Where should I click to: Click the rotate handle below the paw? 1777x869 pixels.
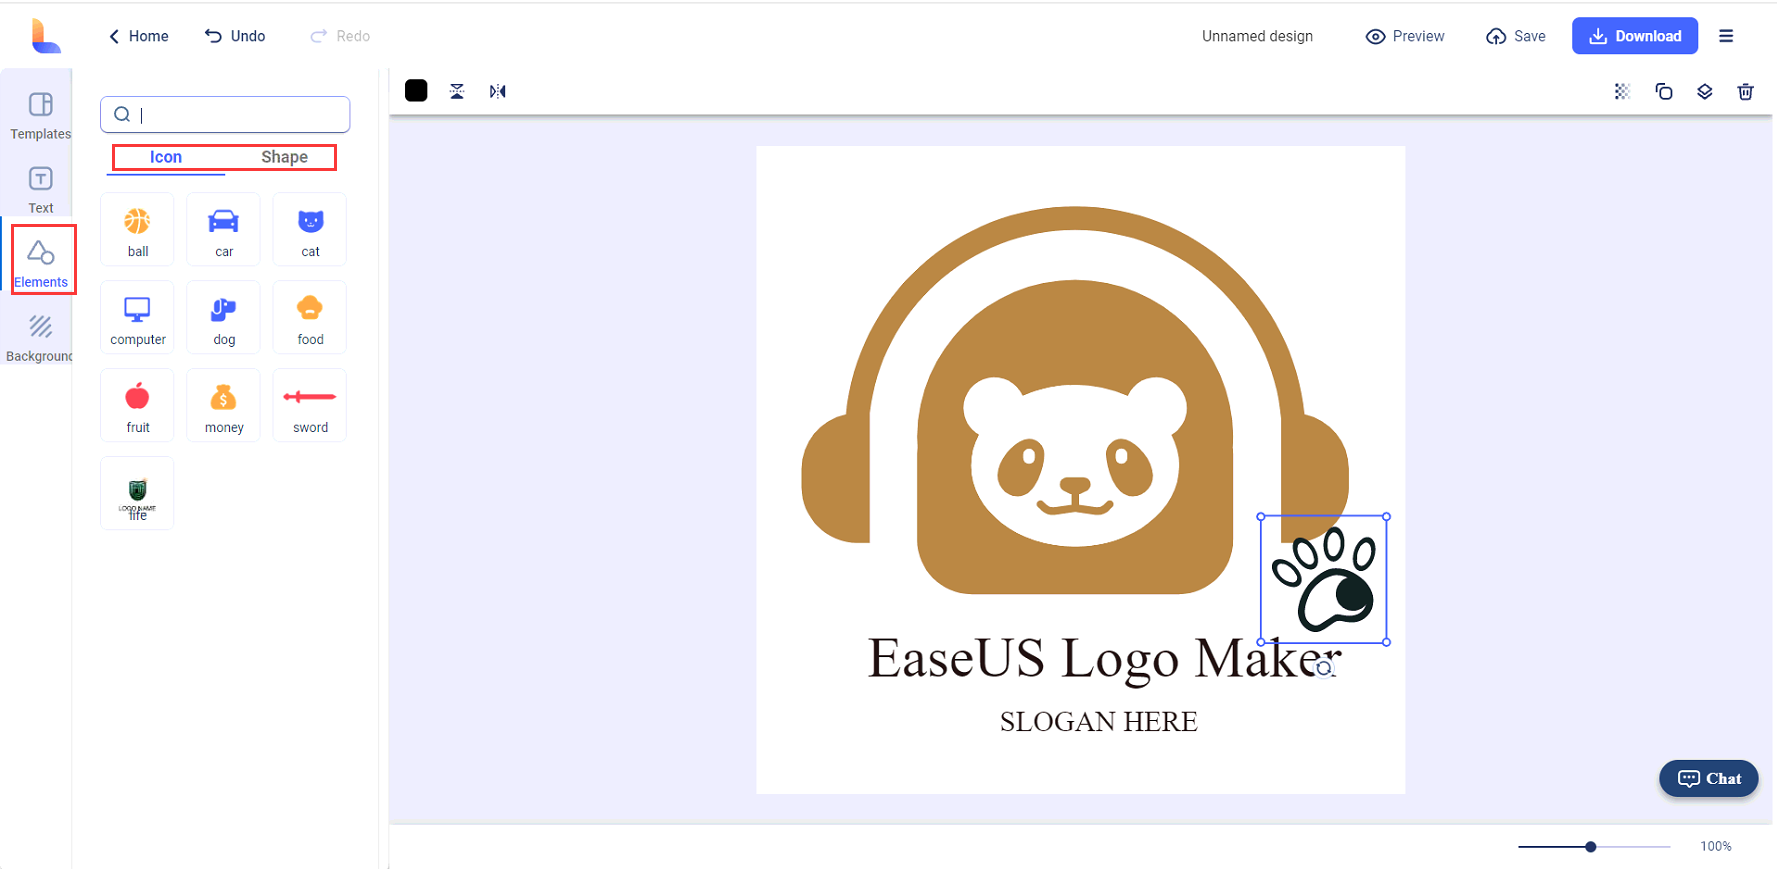(1324, 668)
